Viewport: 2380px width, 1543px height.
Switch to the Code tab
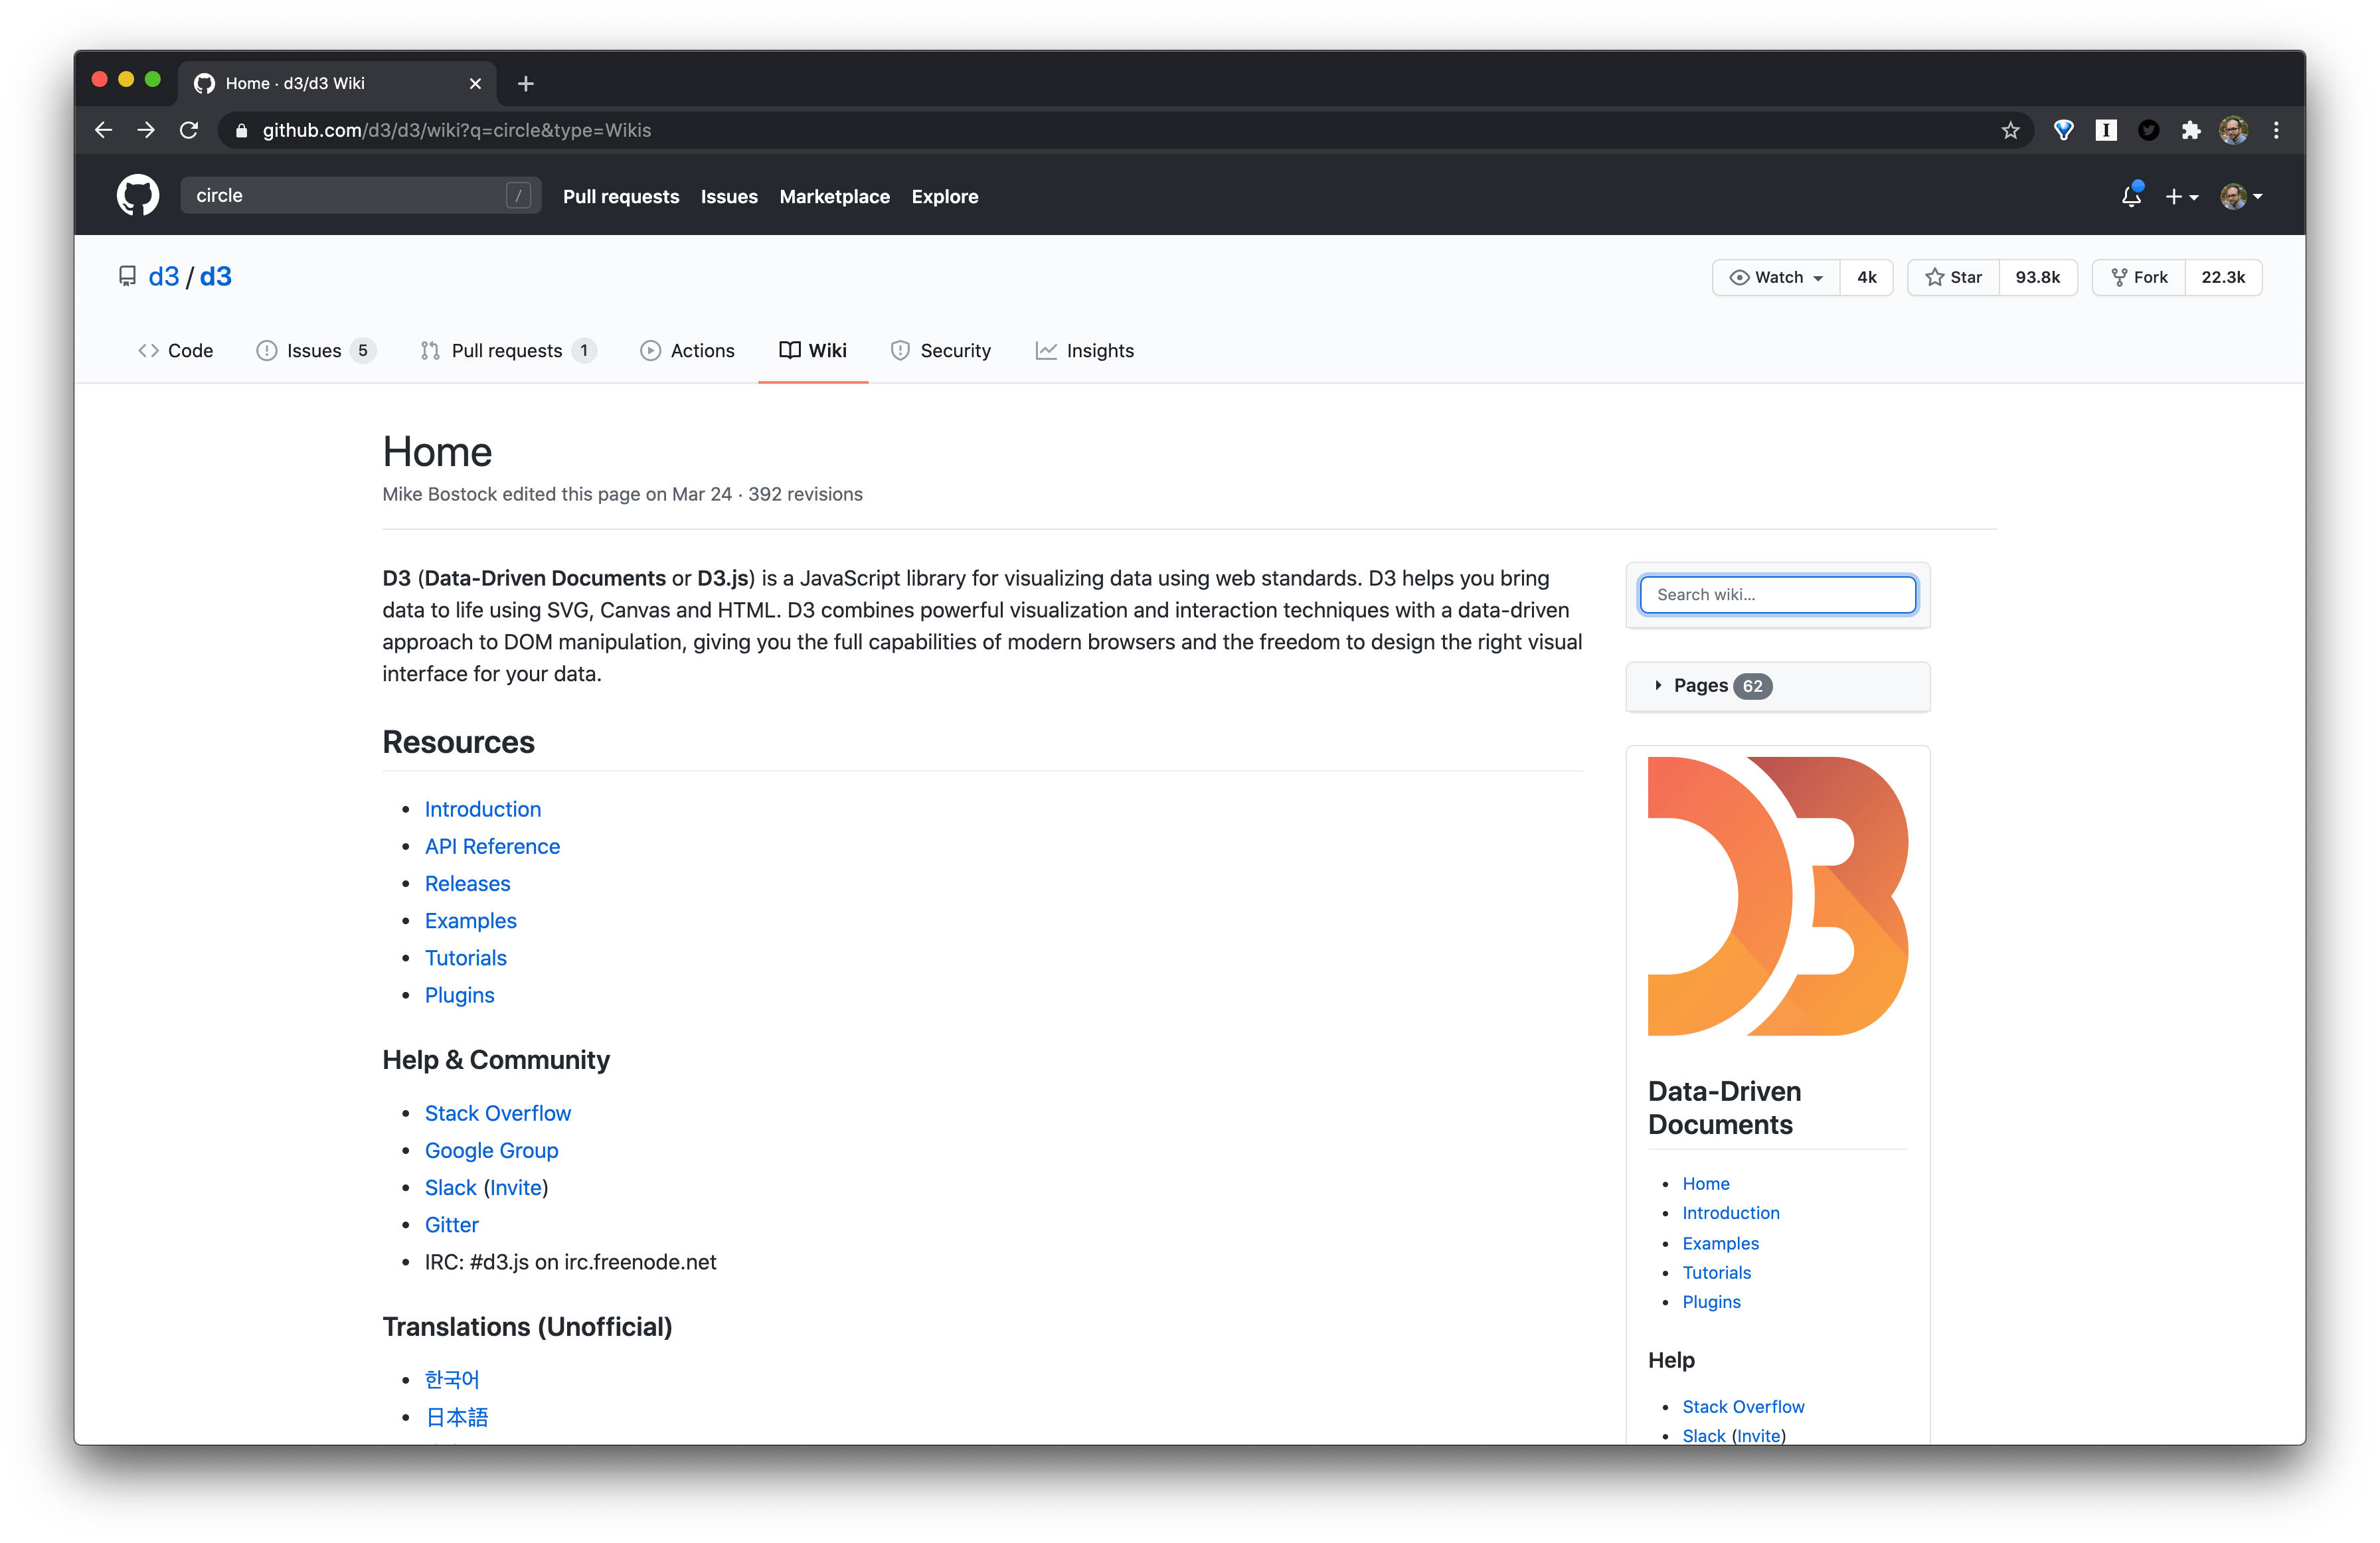176,351
